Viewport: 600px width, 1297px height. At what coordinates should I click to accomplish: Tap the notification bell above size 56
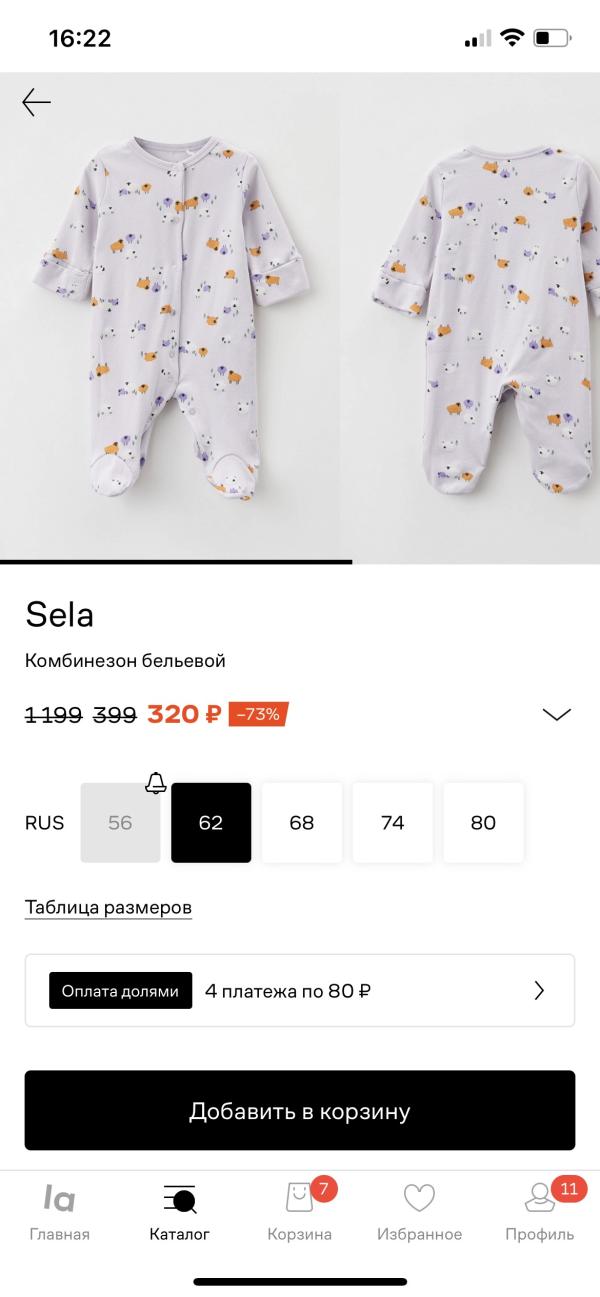[155, 782]
